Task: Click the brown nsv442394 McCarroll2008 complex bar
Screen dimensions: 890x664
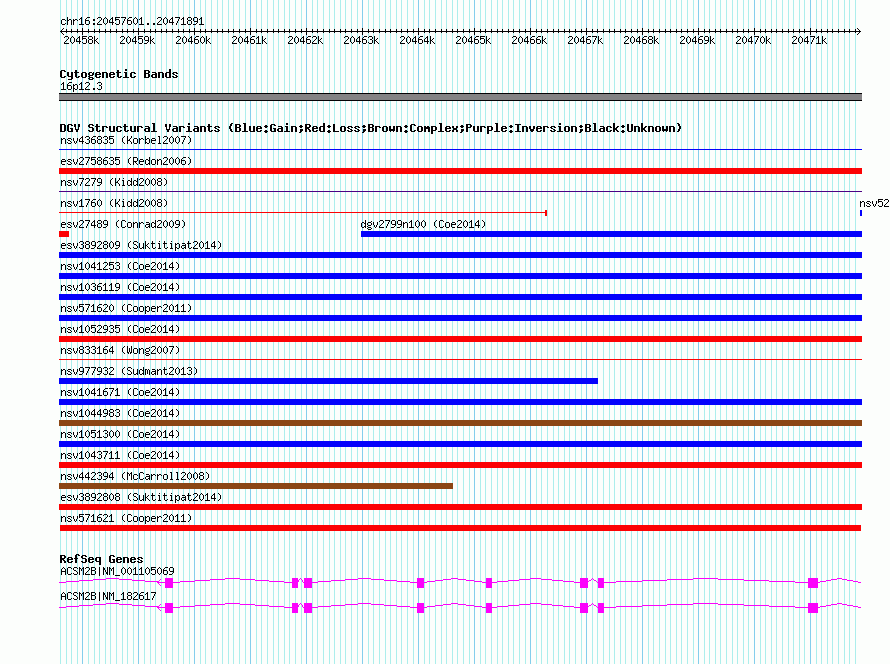Action: coord(256,486)
